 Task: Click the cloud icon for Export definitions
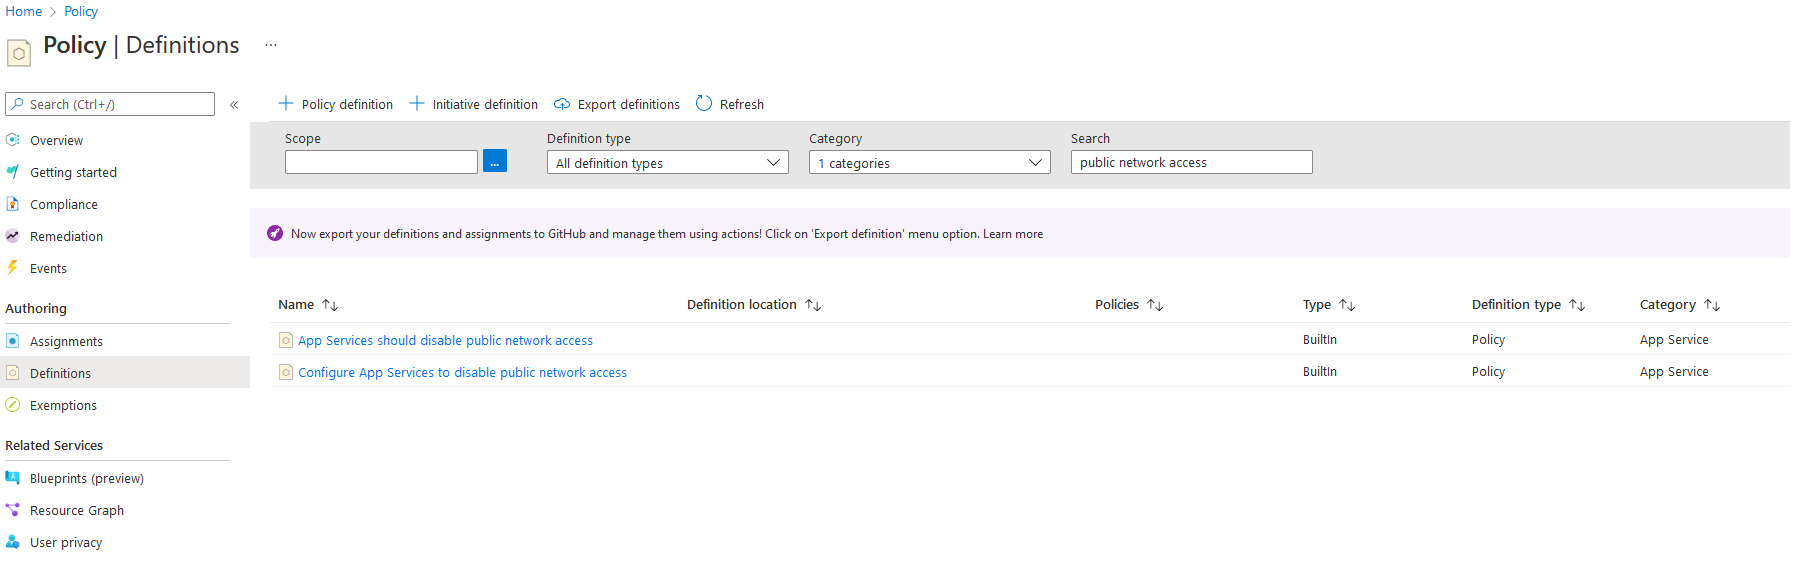pyautogui.click(x=562, y=104)
